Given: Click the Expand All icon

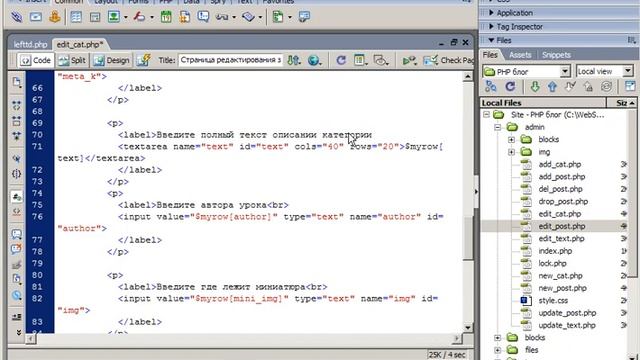Looking at the screenshot, I should pyautogui.click(x=16, y=136).
